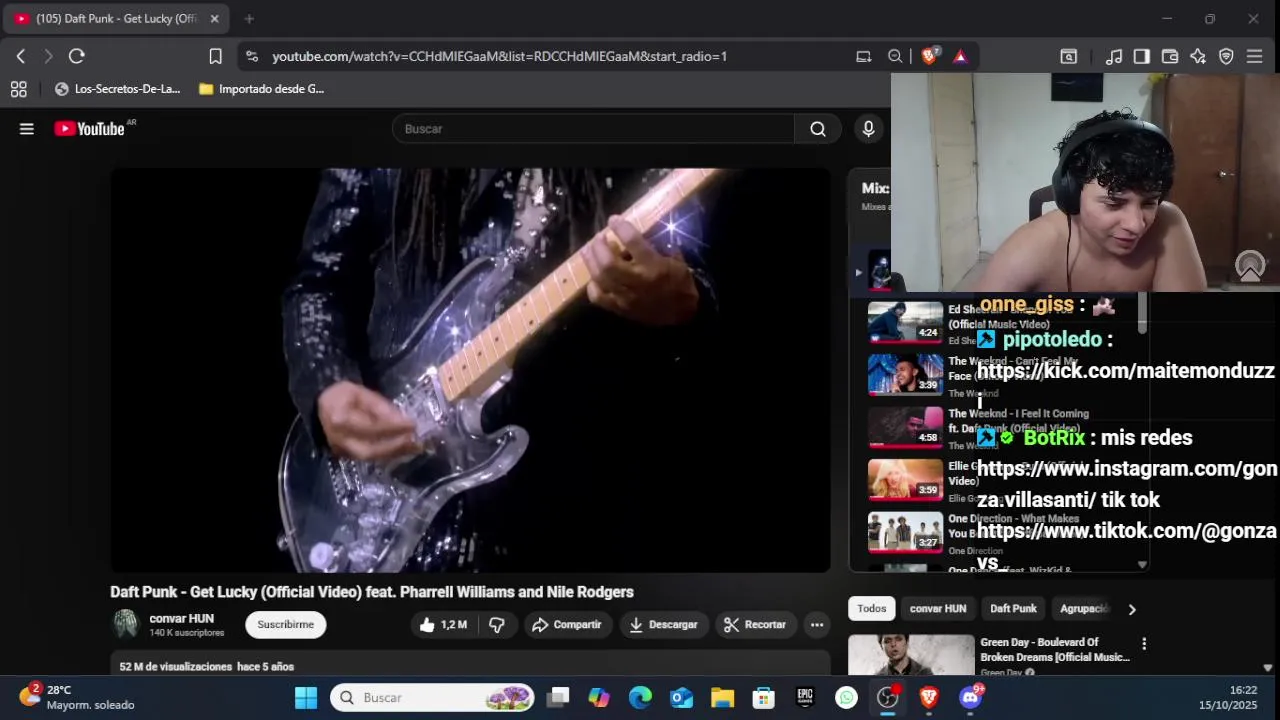Open Ellie Goulding video thumbnail
Screen dimensions: 1280x720
905,479
